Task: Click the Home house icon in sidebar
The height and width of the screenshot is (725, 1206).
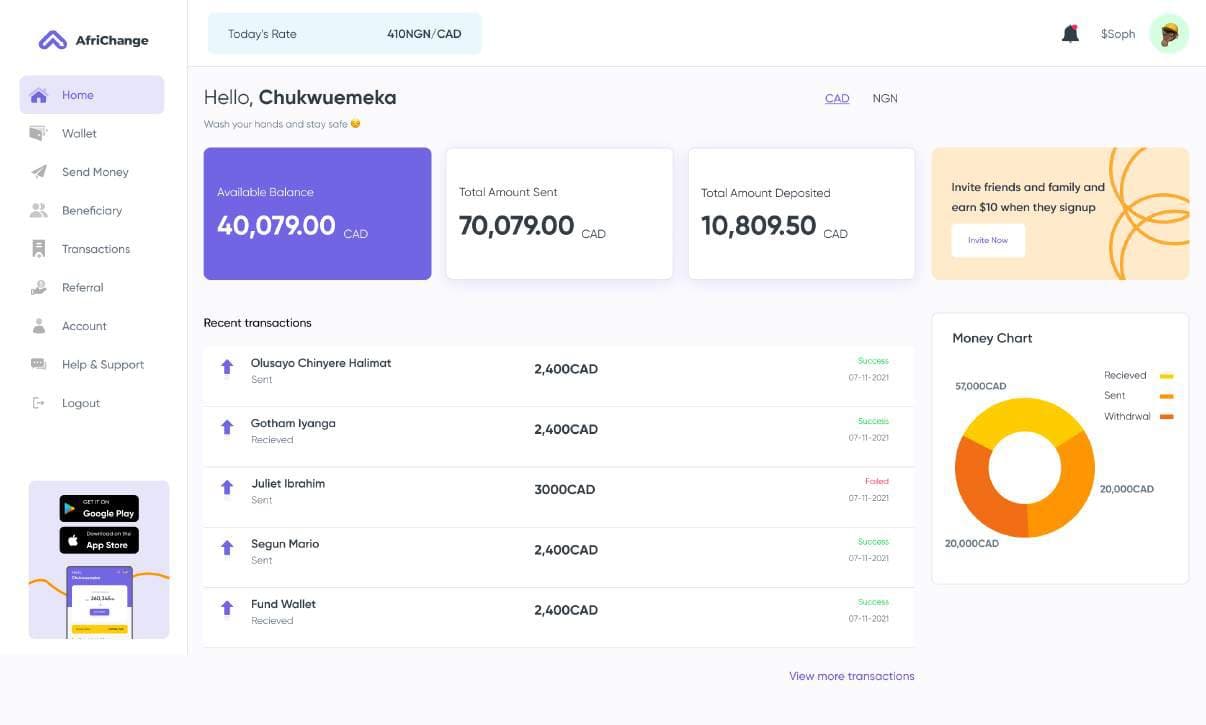Action: [x=39, y=95]
